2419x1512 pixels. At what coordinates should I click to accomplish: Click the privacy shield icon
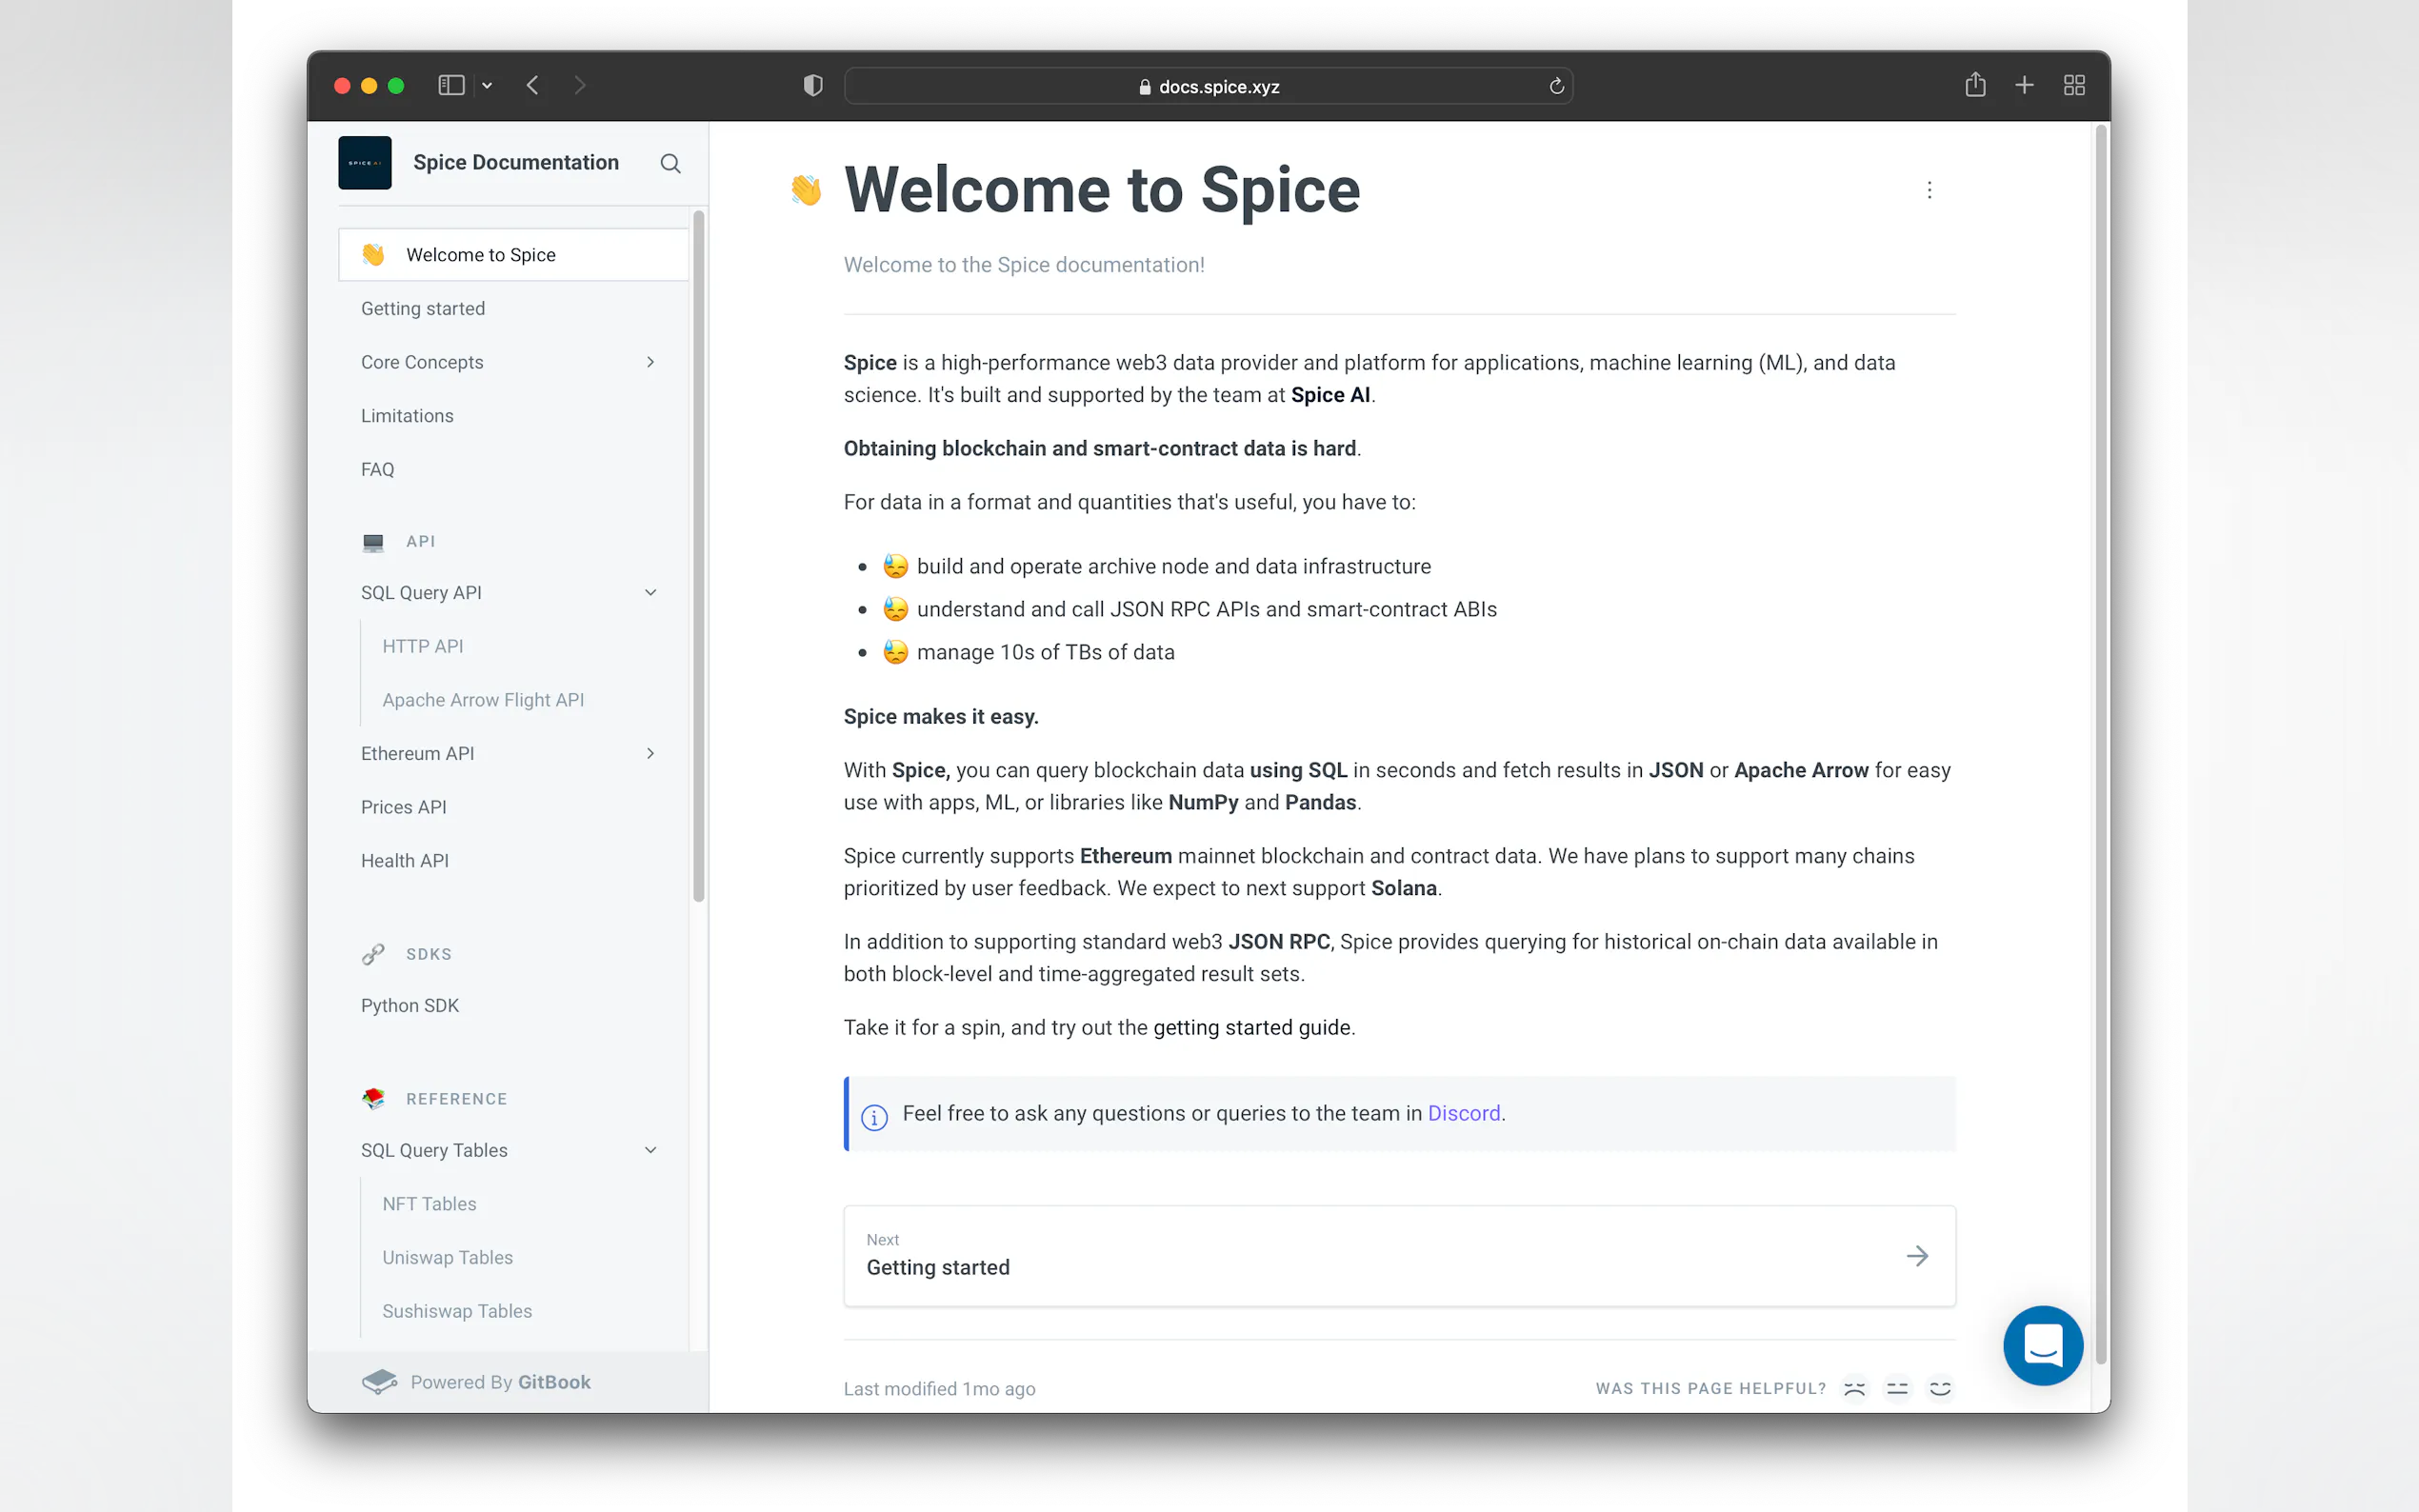point(813,86)
